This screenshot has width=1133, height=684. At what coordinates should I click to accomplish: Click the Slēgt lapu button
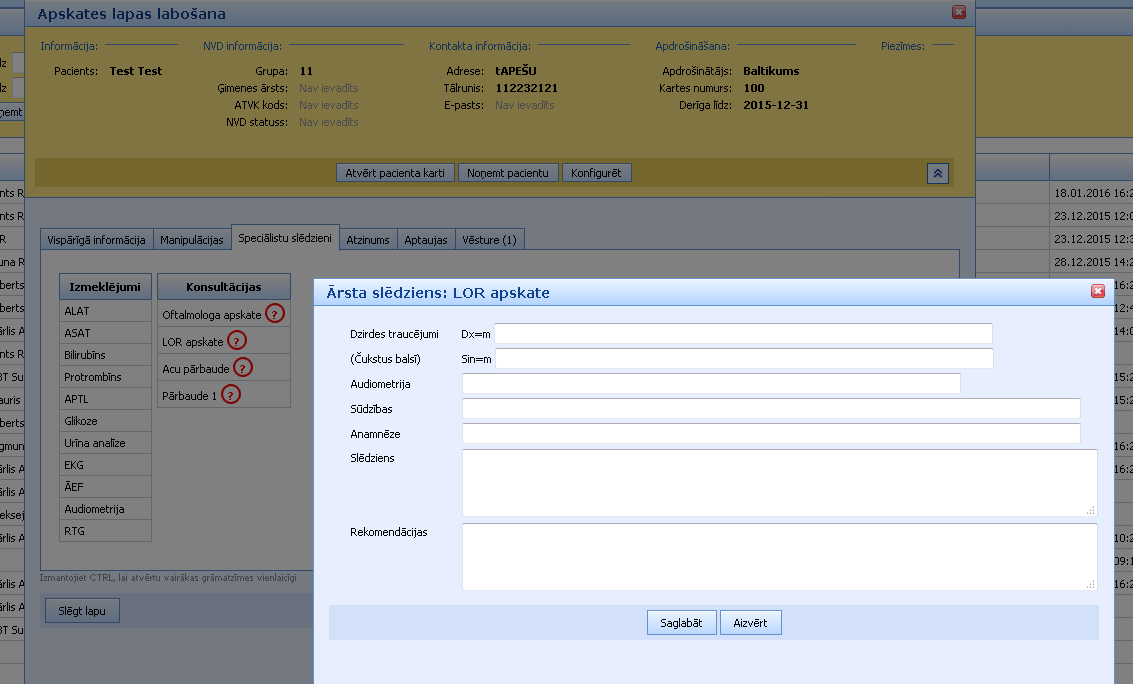(82, 611)
